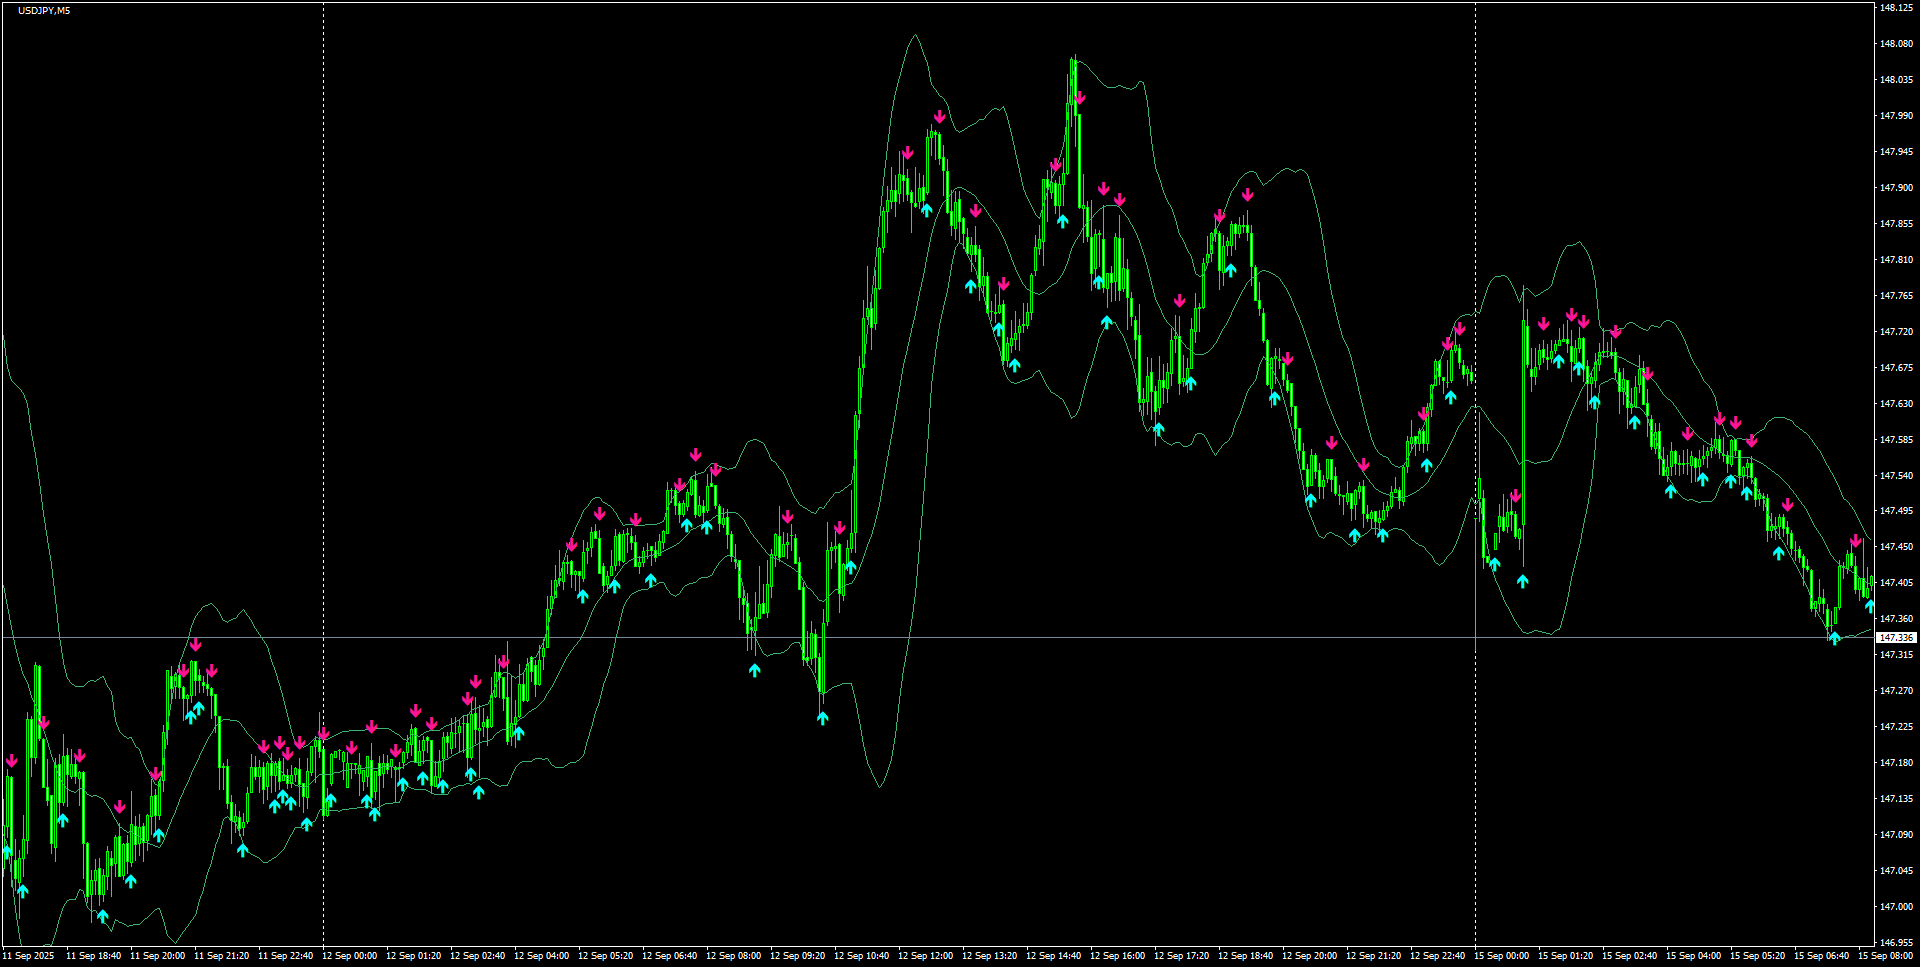This screenshot has width=1920, height=967.
Task: Select the 147.540 price scale value
Action: point(1896,476)
